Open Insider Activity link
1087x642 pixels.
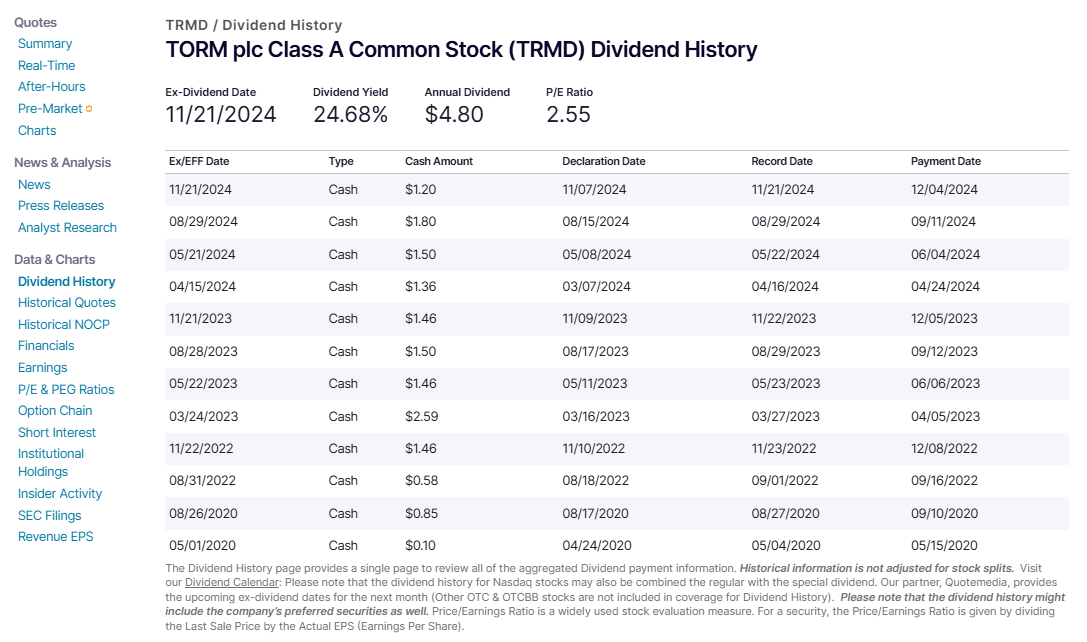60,493
